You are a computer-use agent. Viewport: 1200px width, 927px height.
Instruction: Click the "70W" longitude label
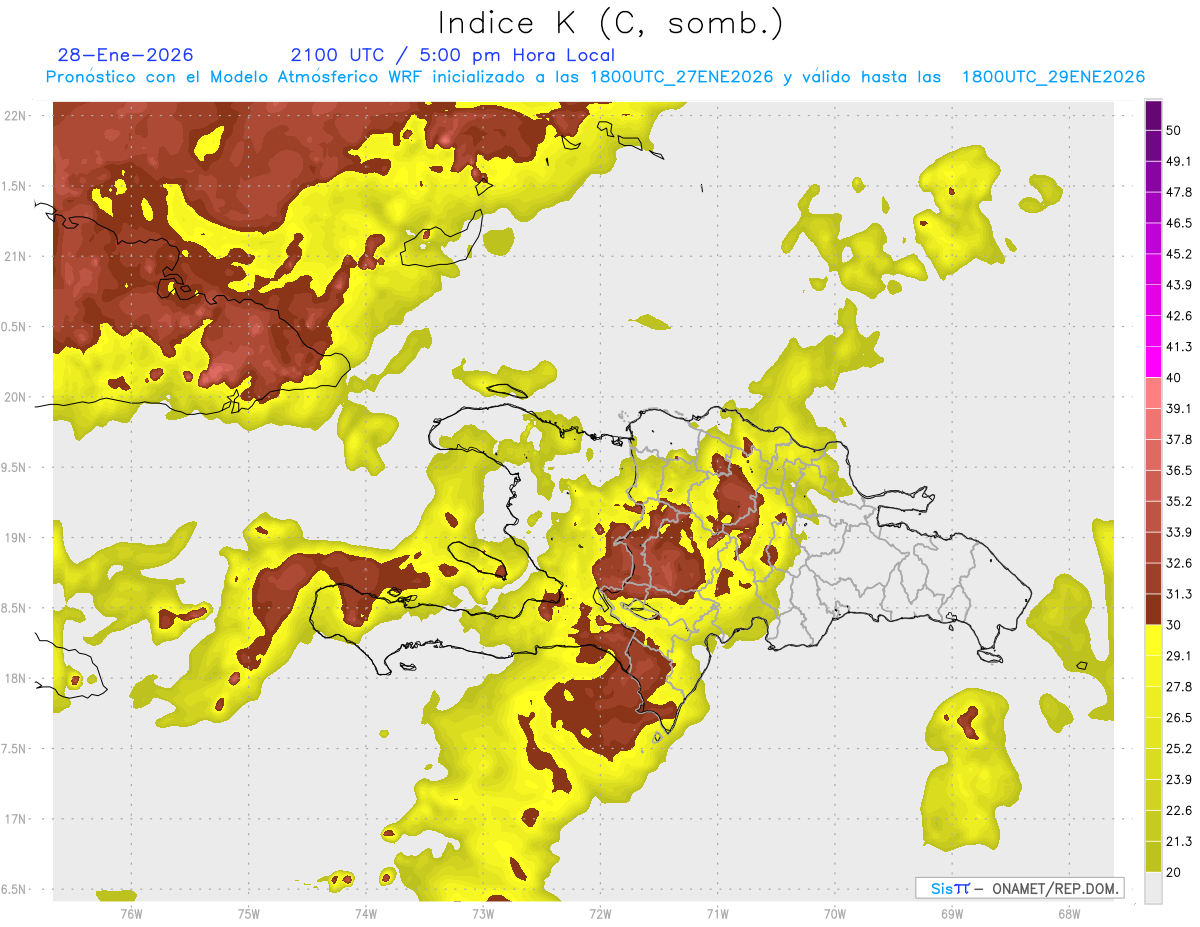pos(835,913)
